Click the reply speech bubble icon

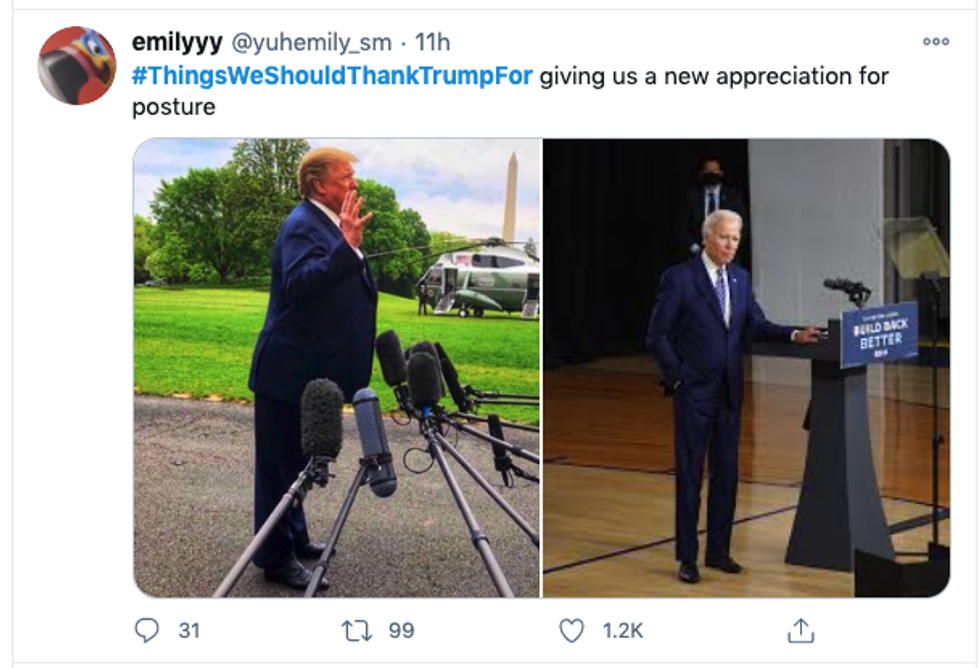point(146,630)
